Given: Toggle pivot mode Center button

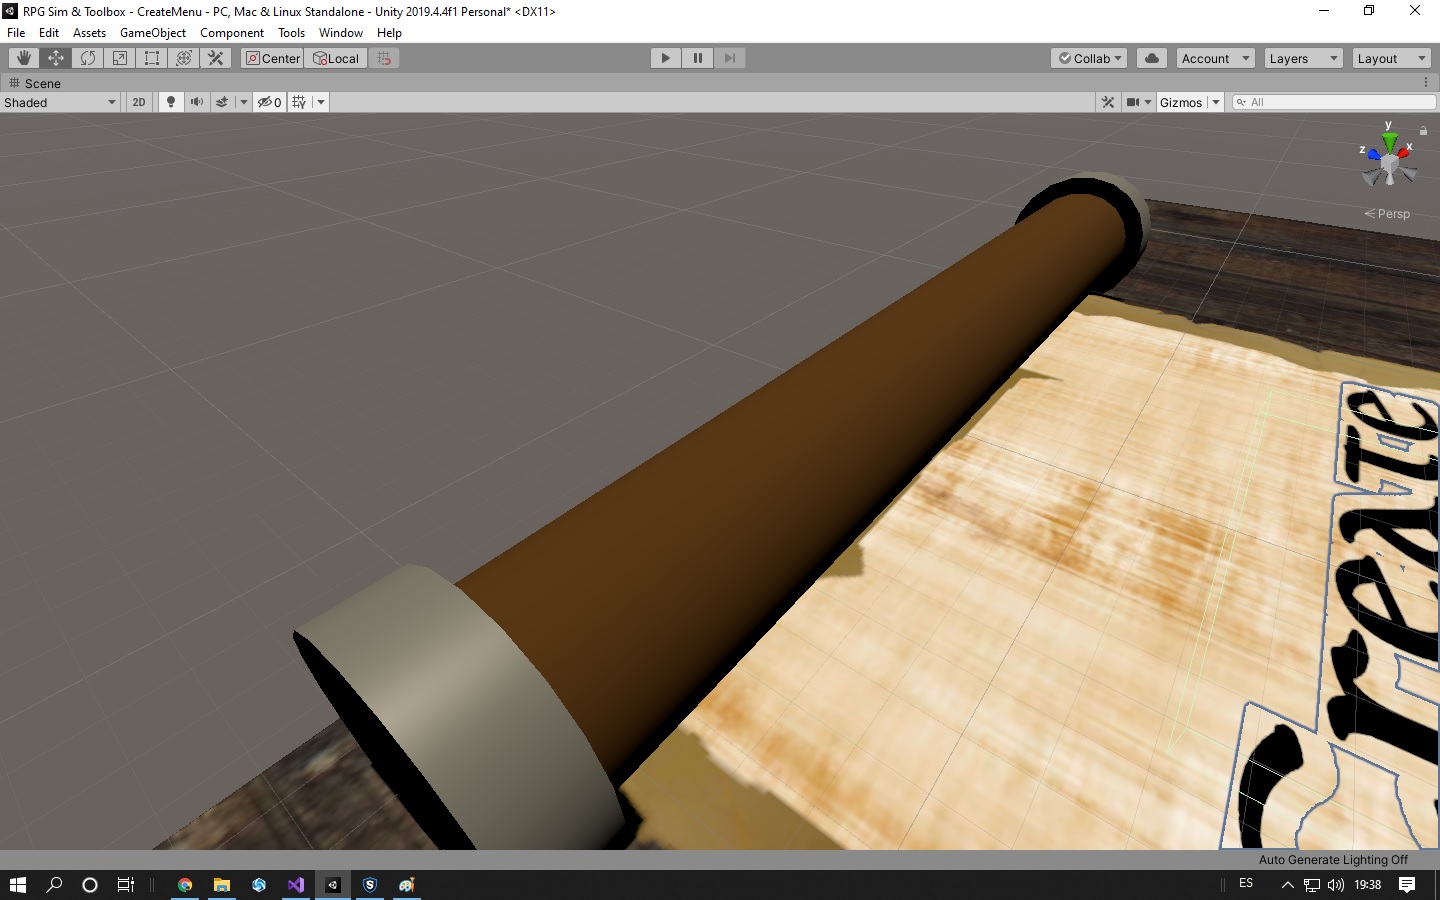Looking at the screenshot, I should (272, 58).
